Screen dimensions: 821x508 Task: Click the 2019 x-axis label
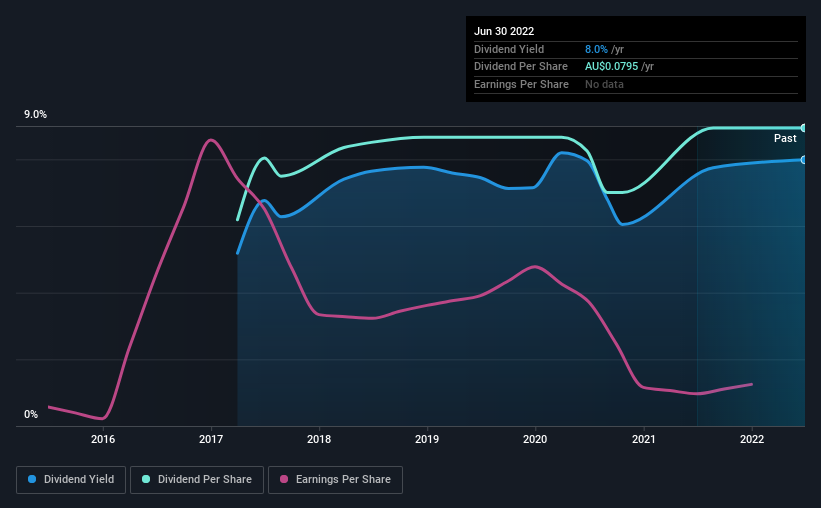pos(427,439)
